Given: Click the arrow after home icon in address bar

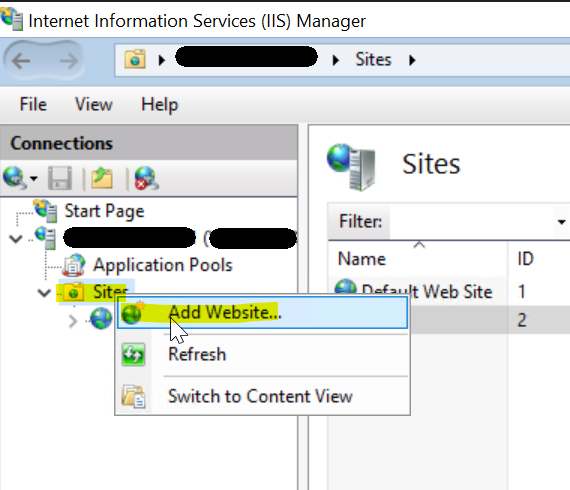Looking at the screenshot, I should [x=162, y=60].
